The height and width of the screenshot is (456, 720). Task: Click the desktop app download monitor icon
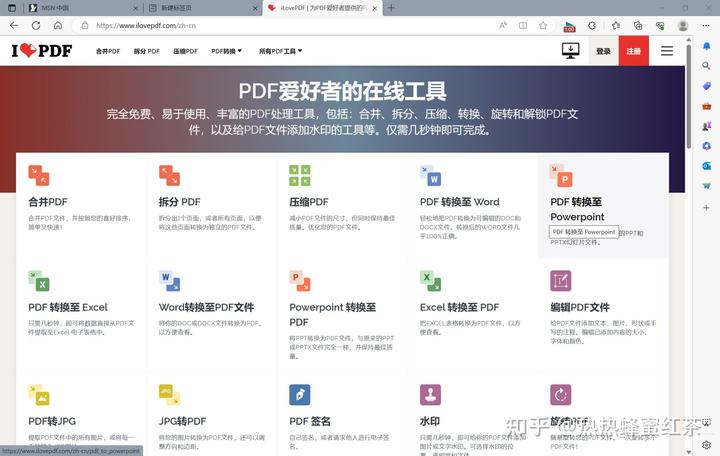[x=570, y=51]
